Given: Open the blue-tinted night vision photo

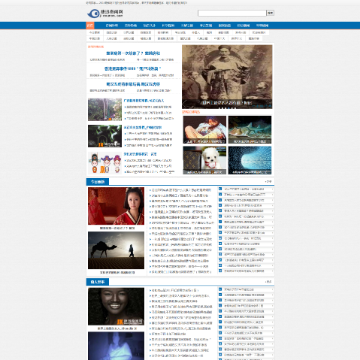Looking at the screenshot, I should click(x=116, y=346).
